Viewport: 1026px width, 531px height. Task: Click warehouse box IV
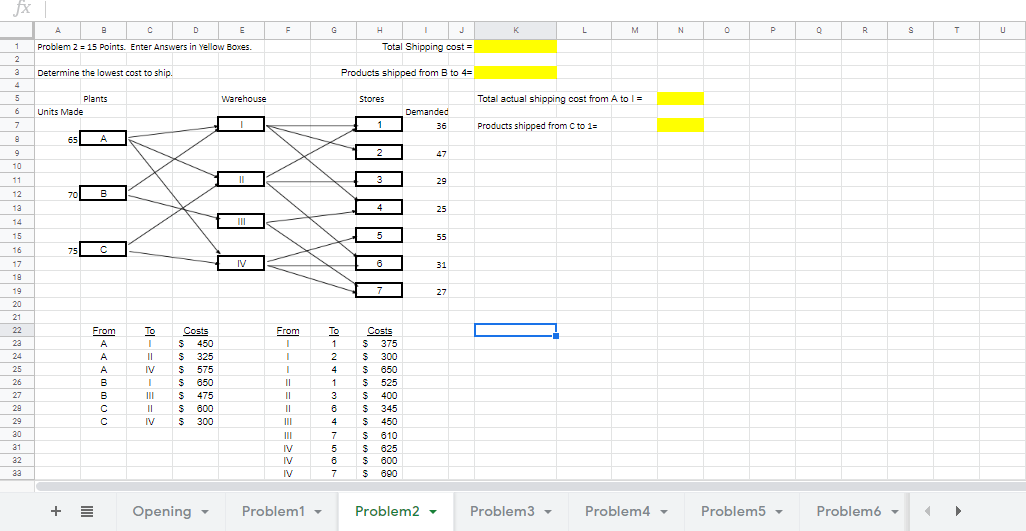pyautogui.click(x=241, y=263)
